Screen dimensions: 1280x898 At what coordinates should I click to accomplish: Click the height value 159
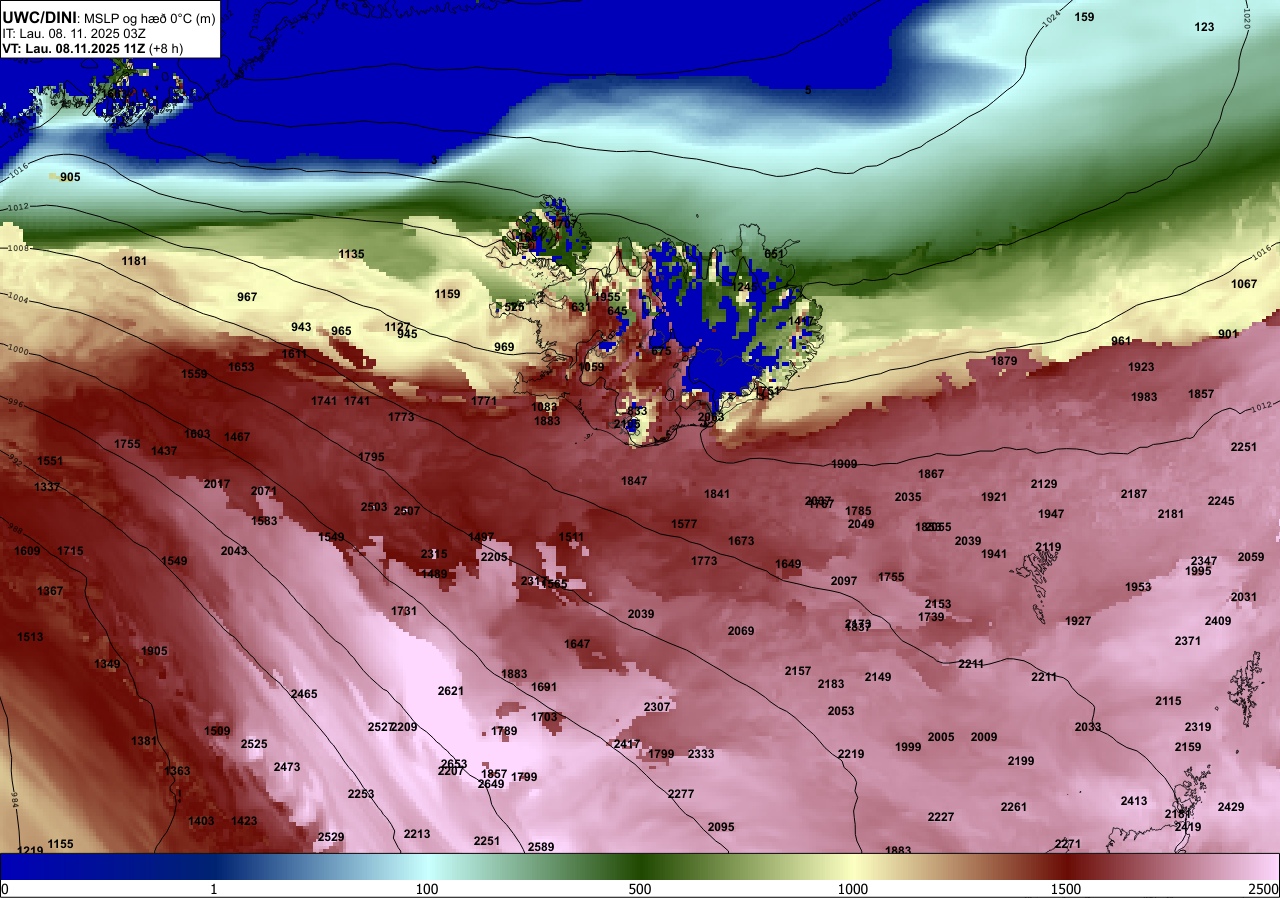pyautogui.click(x=1084, y=17)
